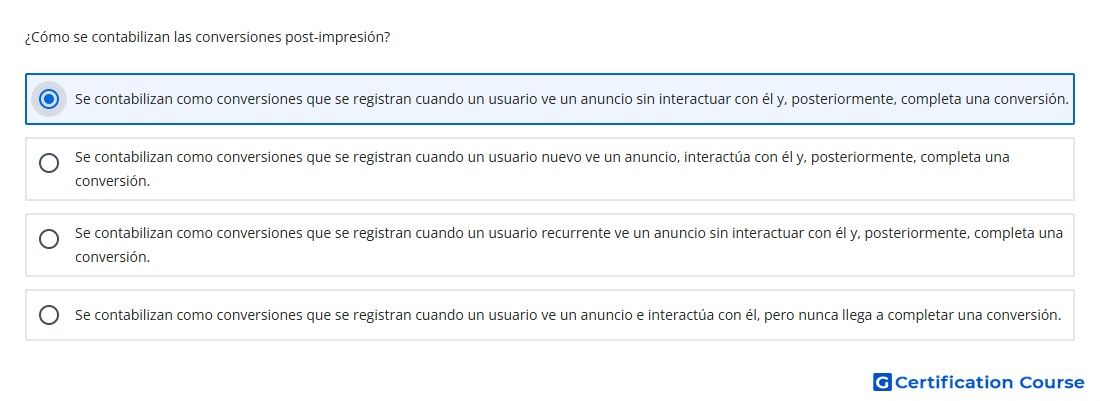
Task: Click the word 'post-impresión' in the question
Action: click(335, 37)
